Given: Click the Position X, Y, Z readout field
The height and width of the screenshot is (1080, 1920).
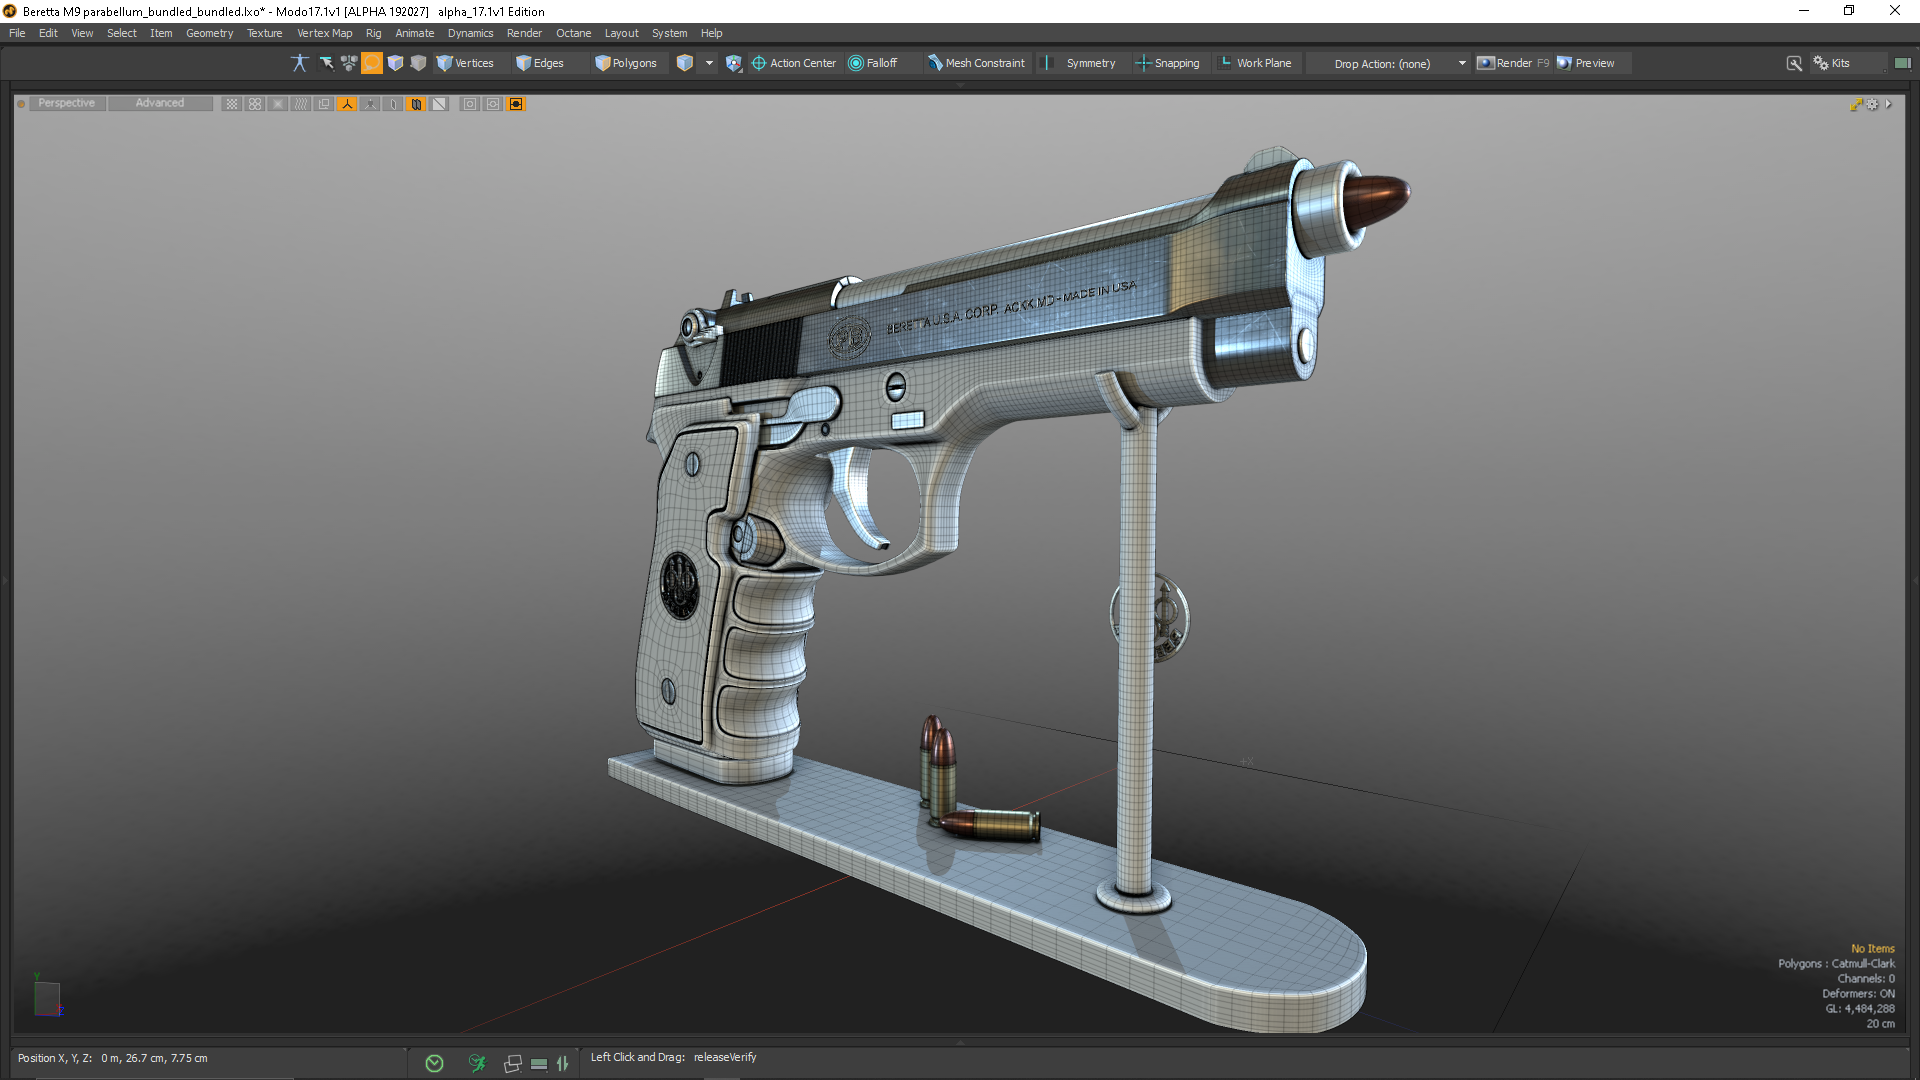Looking at the screenshot, I should [112, 1058].
